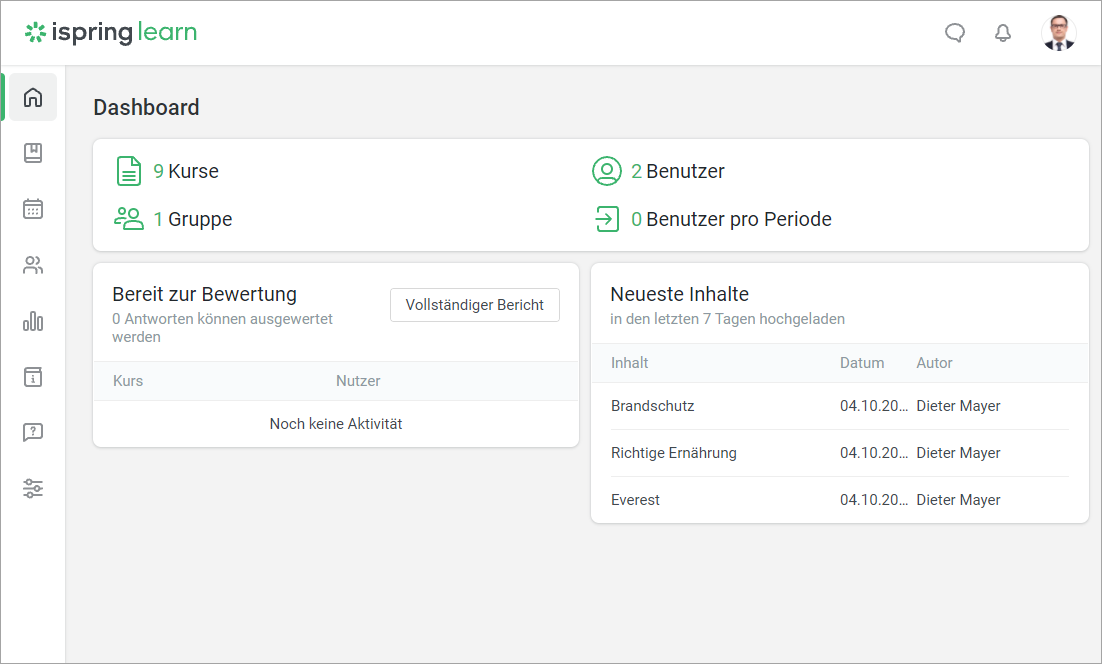Open the 0 Benutzer pro Periode statistic

coord(730,219)
